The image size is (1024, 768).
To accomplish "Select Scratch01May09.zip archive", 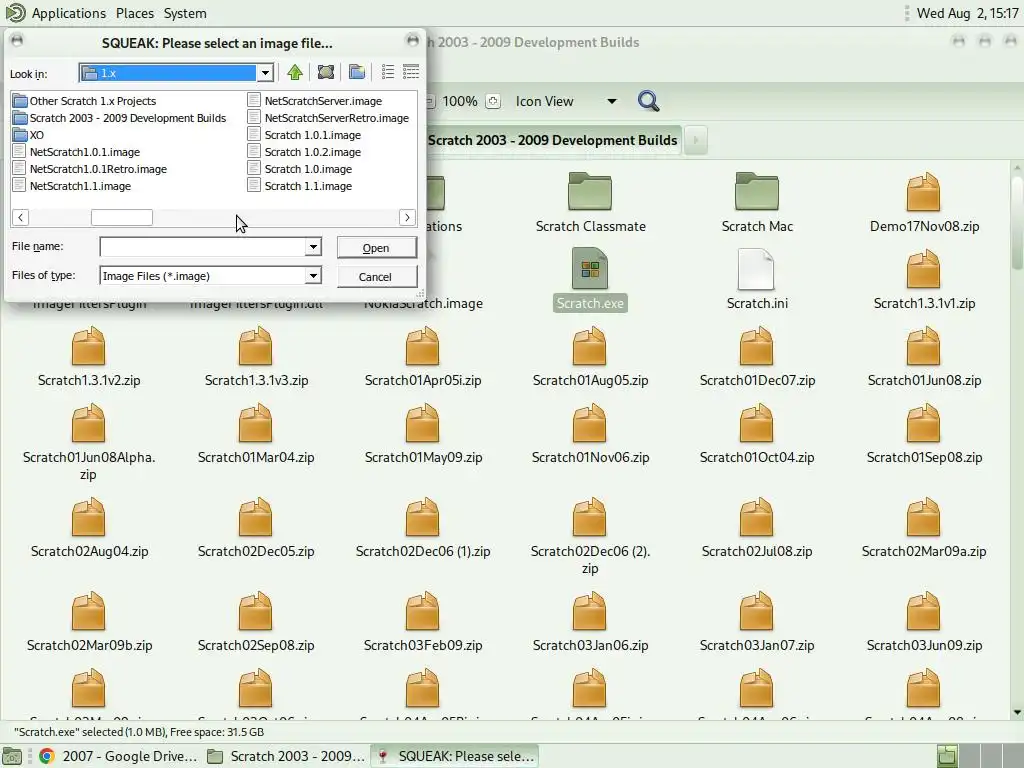I will [x=423, y=434].
